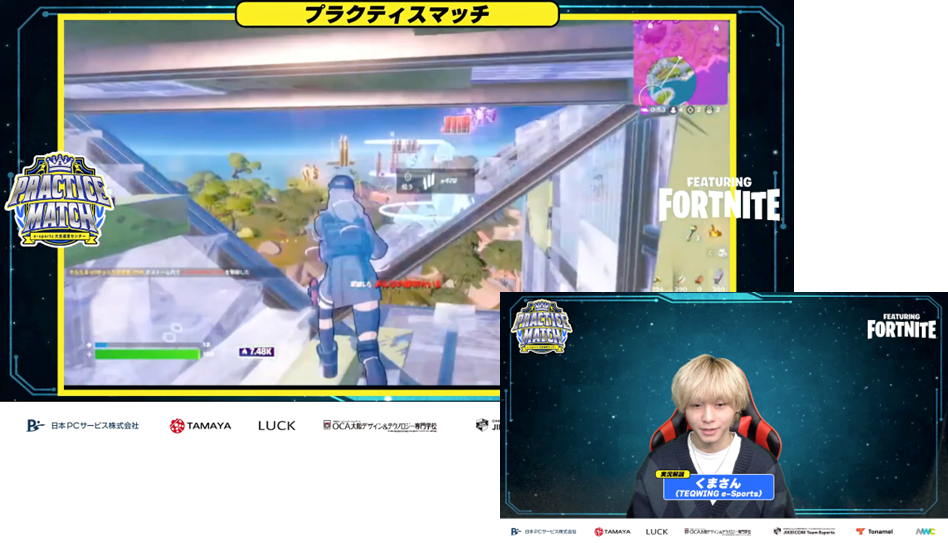Click the TAMAYA sponsor logo in left bar
Screen dimensions: 948x543
click(200, 426)
